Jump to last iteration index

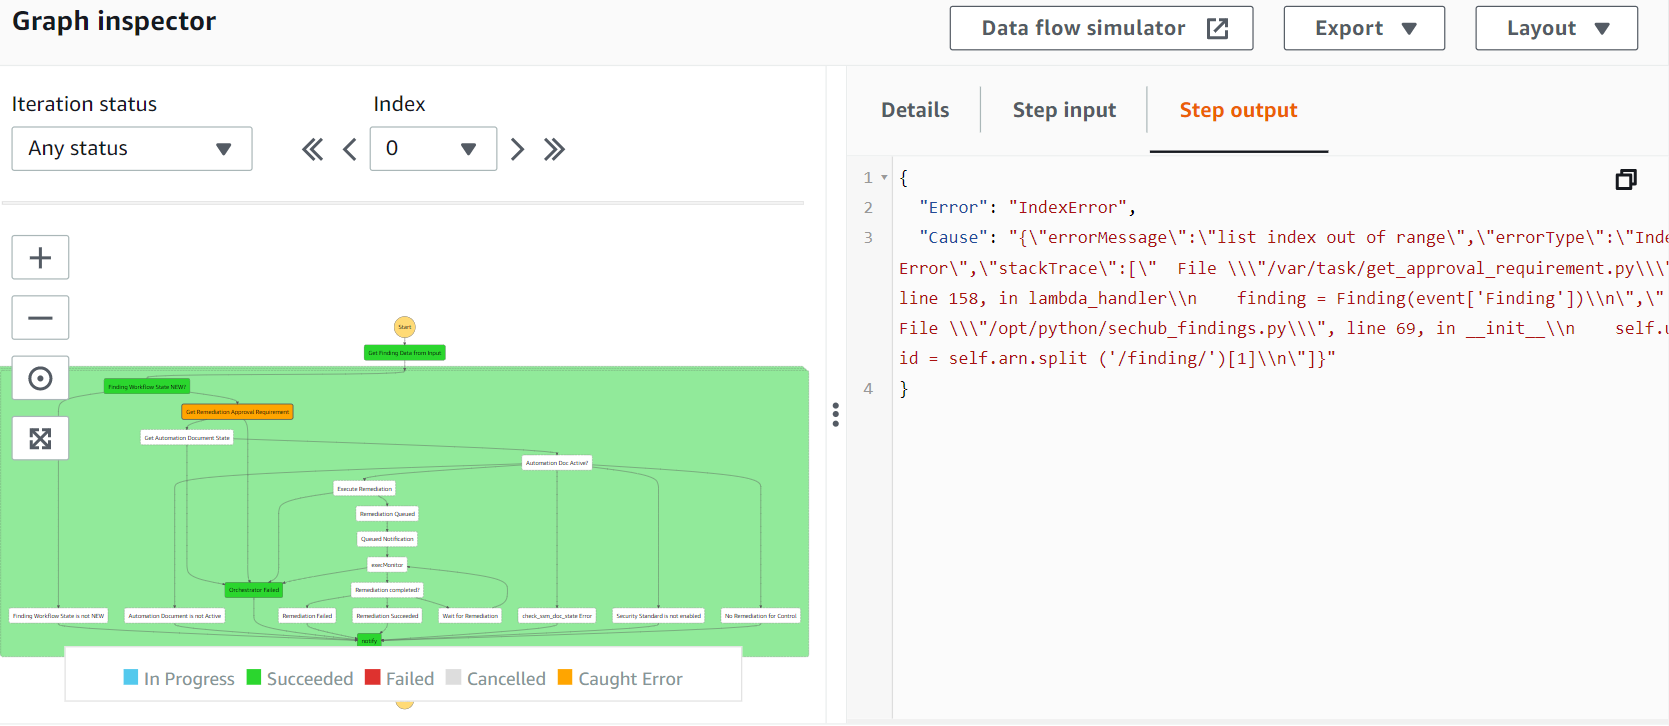click(554, 150)
